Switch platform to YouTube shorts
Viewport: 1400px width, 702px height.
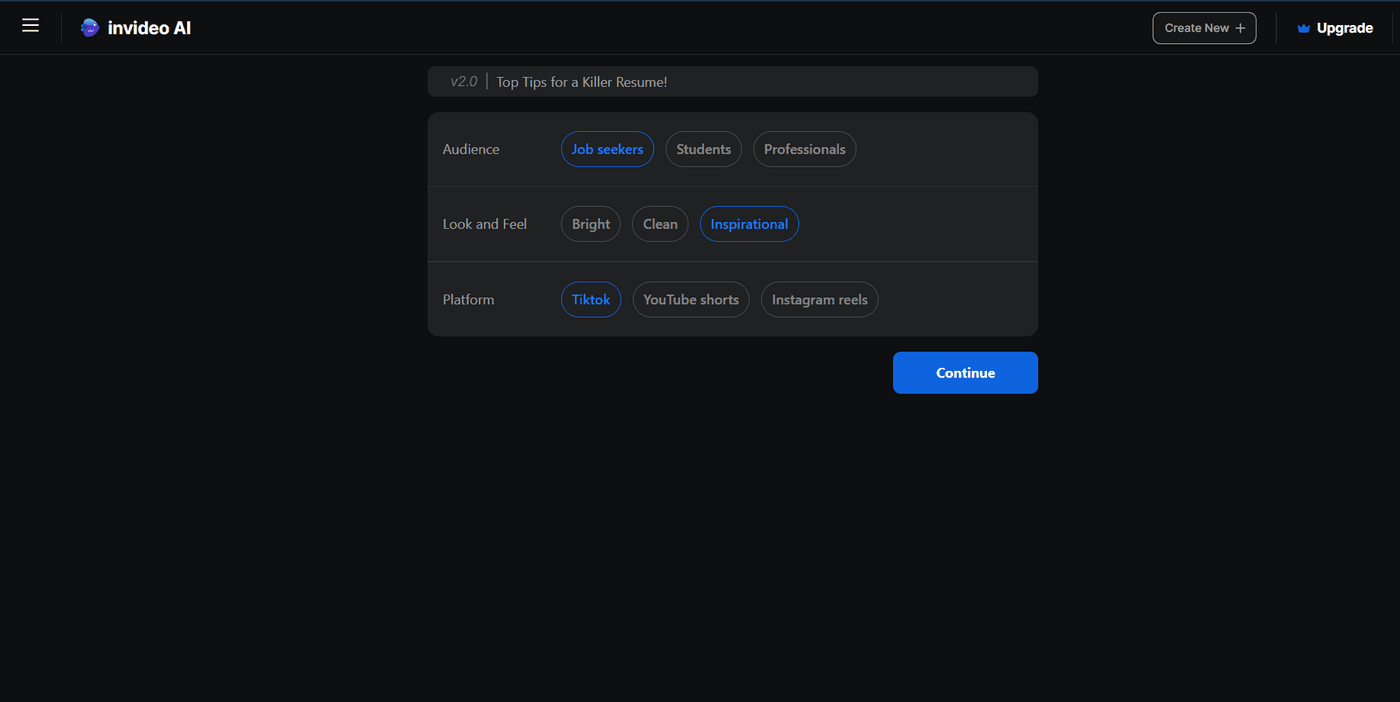coord(690,299)
